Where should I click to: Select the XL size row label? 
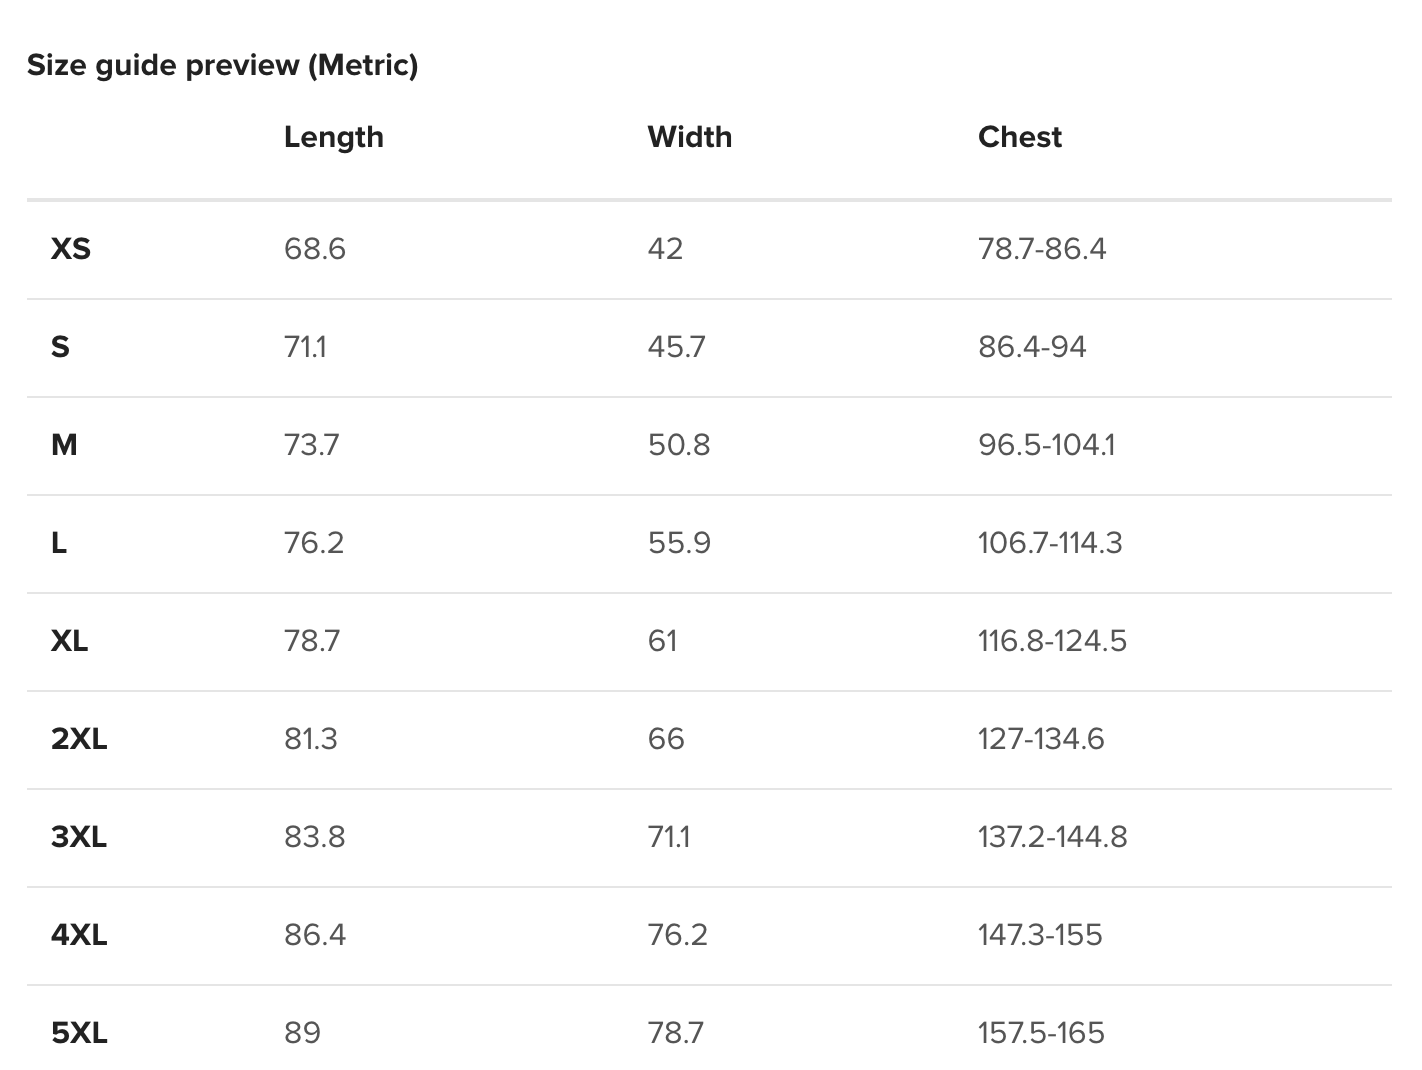coord(70,641)
